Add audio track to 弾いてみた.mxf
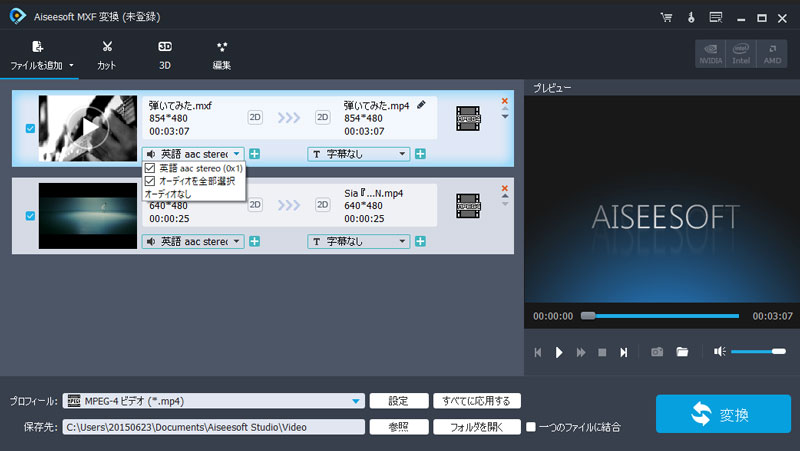Image resolution: width=800 pixels, height=451 pixels. pos(254,154)
